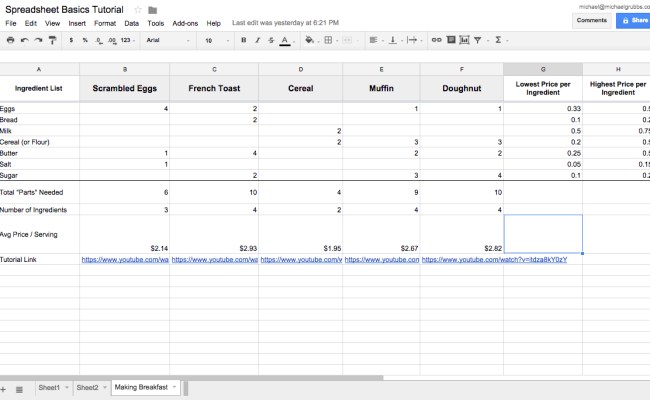Insert a chart
Viewport: 650px width, 400px height.
point(464,40)
